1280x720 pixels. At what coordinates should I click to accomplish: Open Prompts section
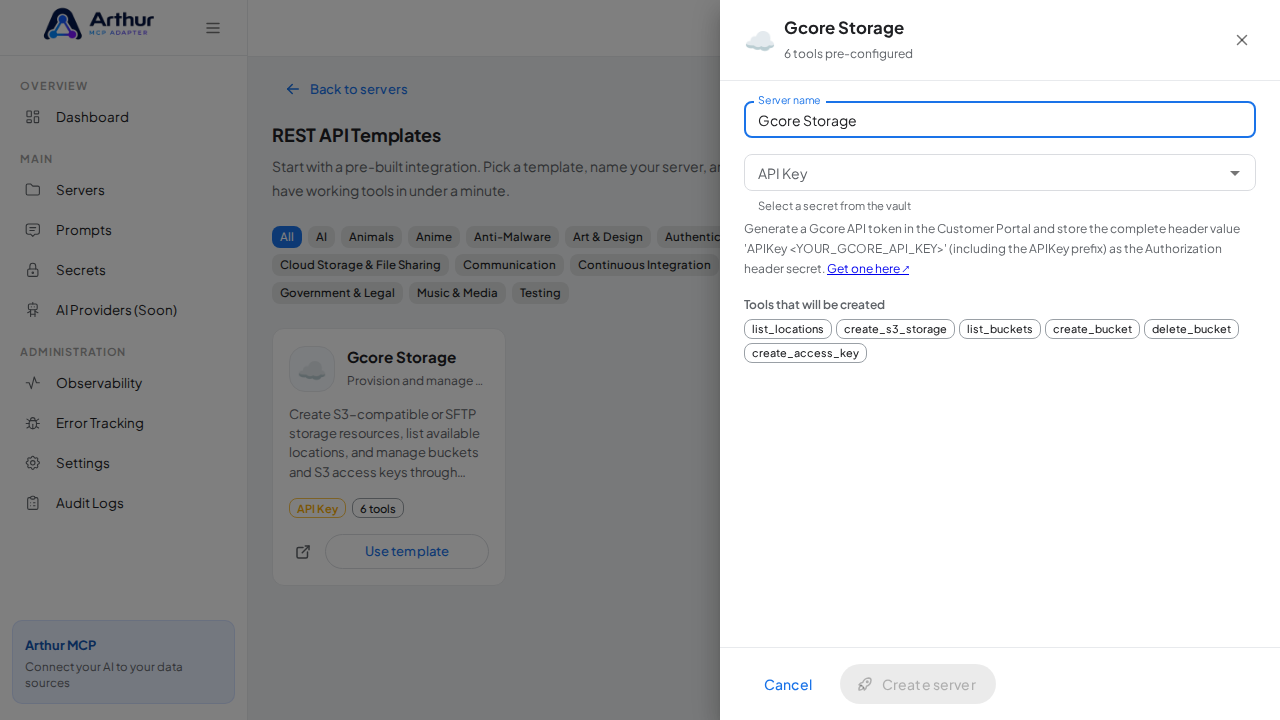[123, 230]
